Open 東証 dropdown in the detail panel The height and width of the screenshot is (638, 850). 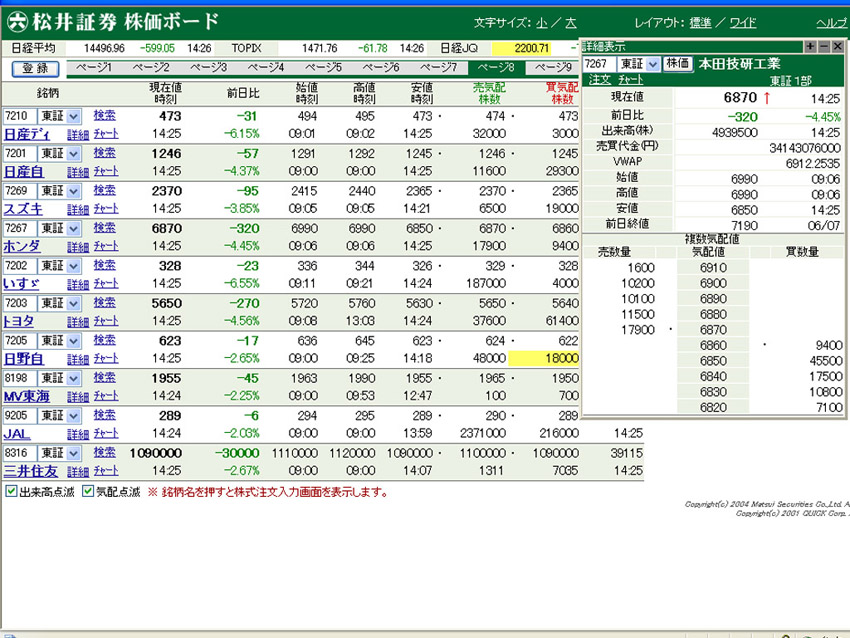pyautogui.click(x=653, y=64)
